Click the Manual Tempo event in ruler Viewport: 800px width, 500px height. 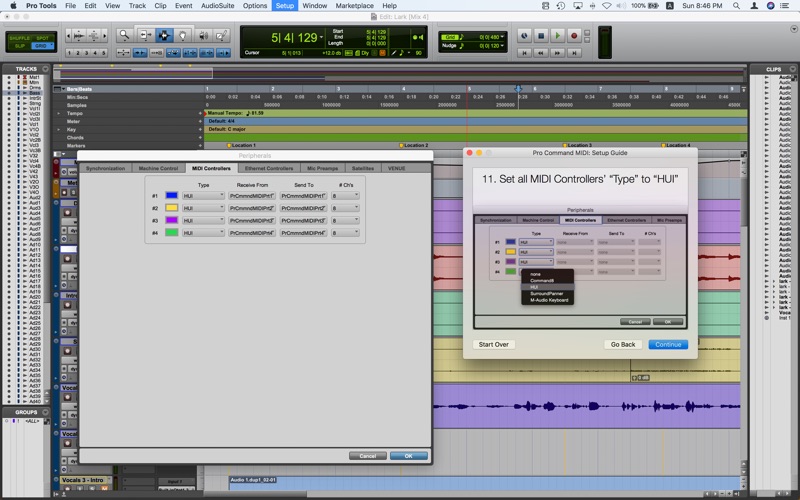[x=235, y=113]
